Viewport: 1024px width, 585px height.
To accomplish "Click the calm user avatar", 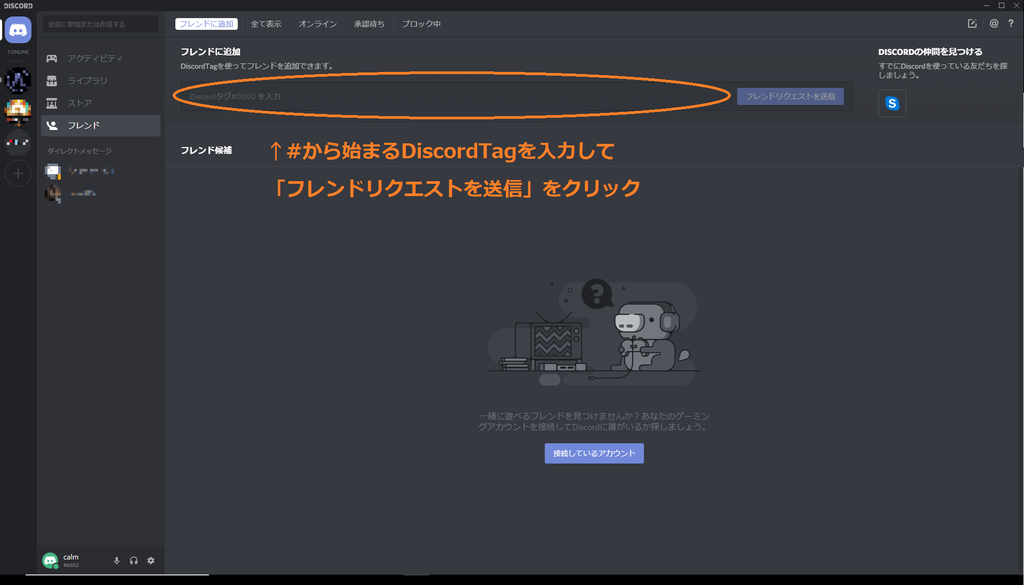I will tap(50, 560).
